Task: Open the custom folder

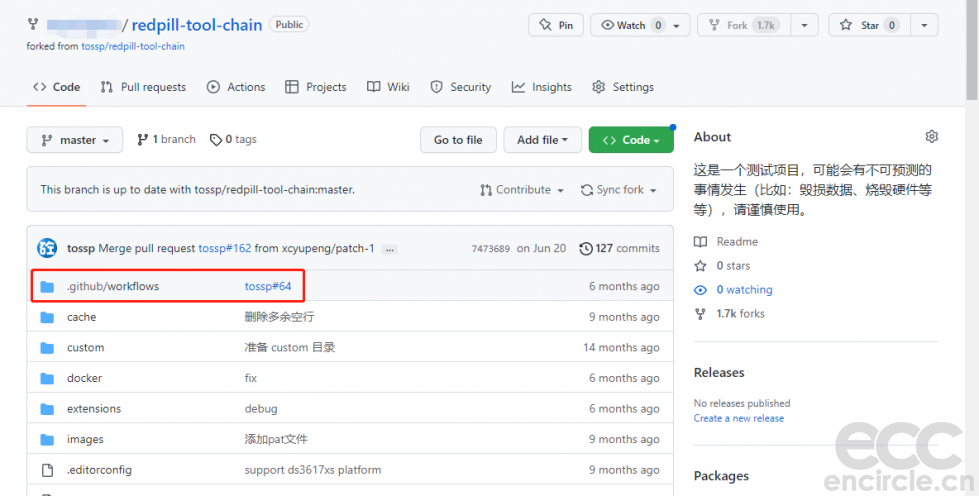Action: pos(86,347)
